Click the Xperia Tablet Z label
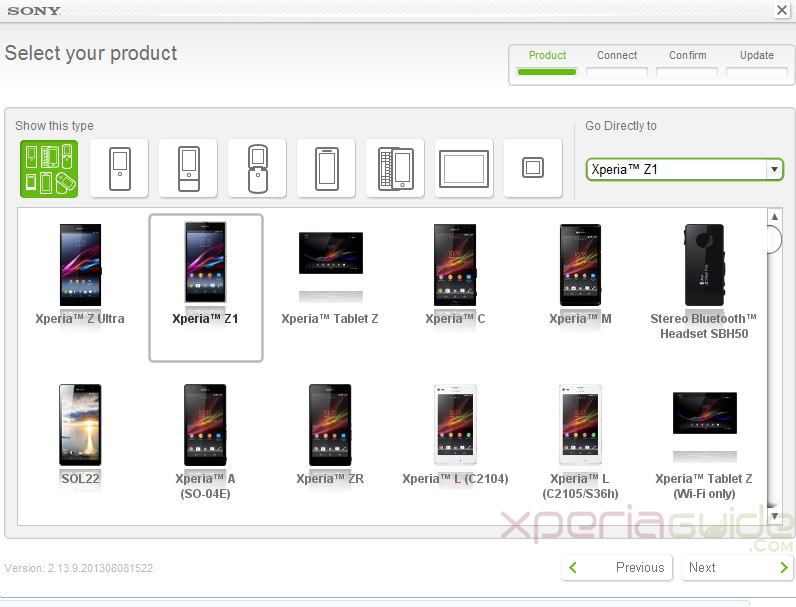Viewport: 796px width, 607px height. tap(330, 319)
